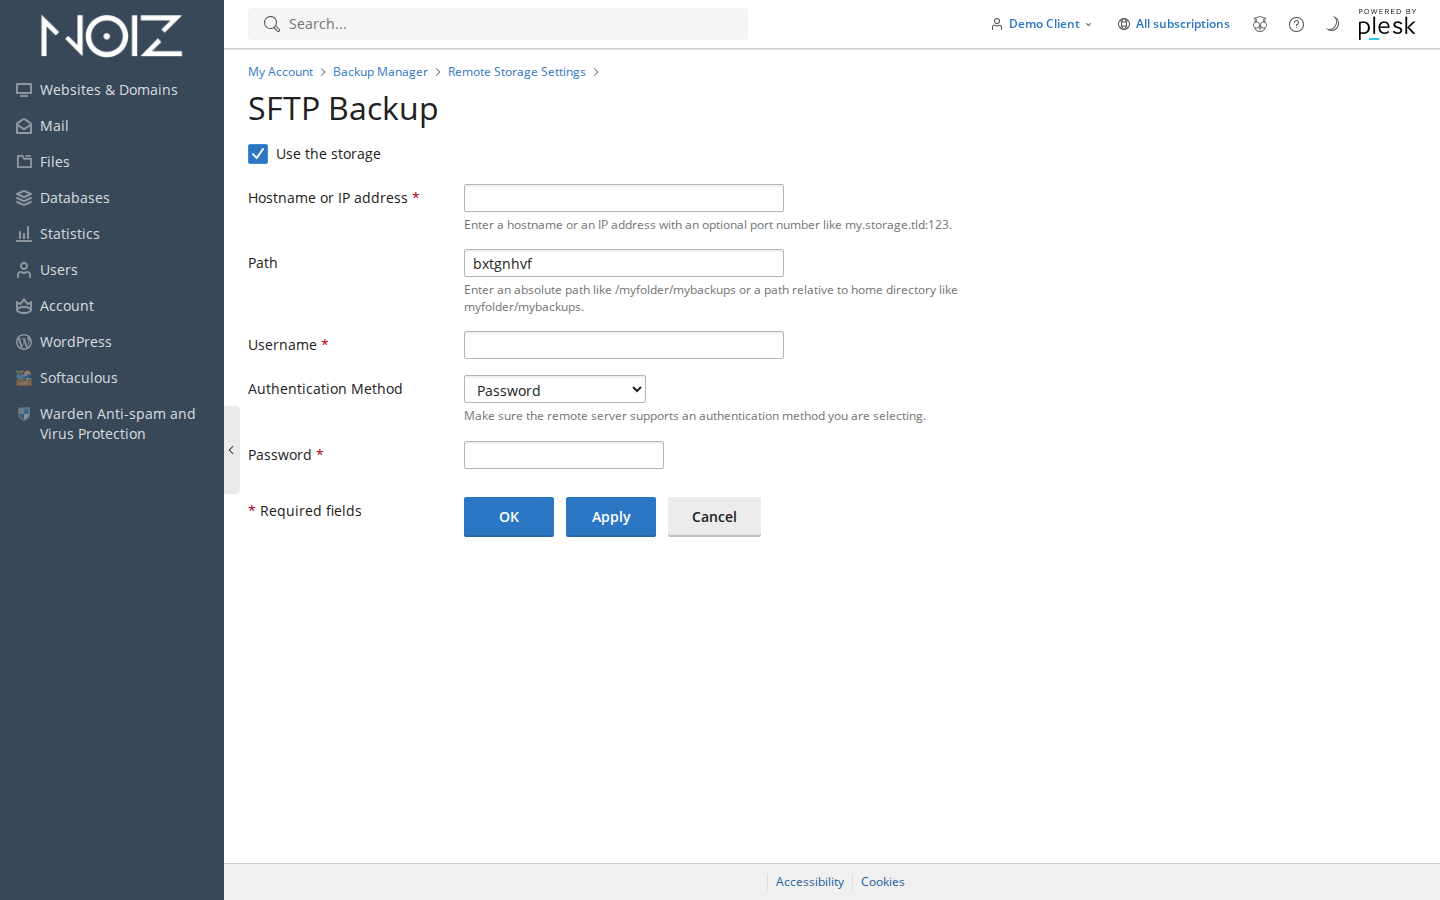Open Mail in the sidebar
The image size is (1440, 900).
(x=54, y=126)
